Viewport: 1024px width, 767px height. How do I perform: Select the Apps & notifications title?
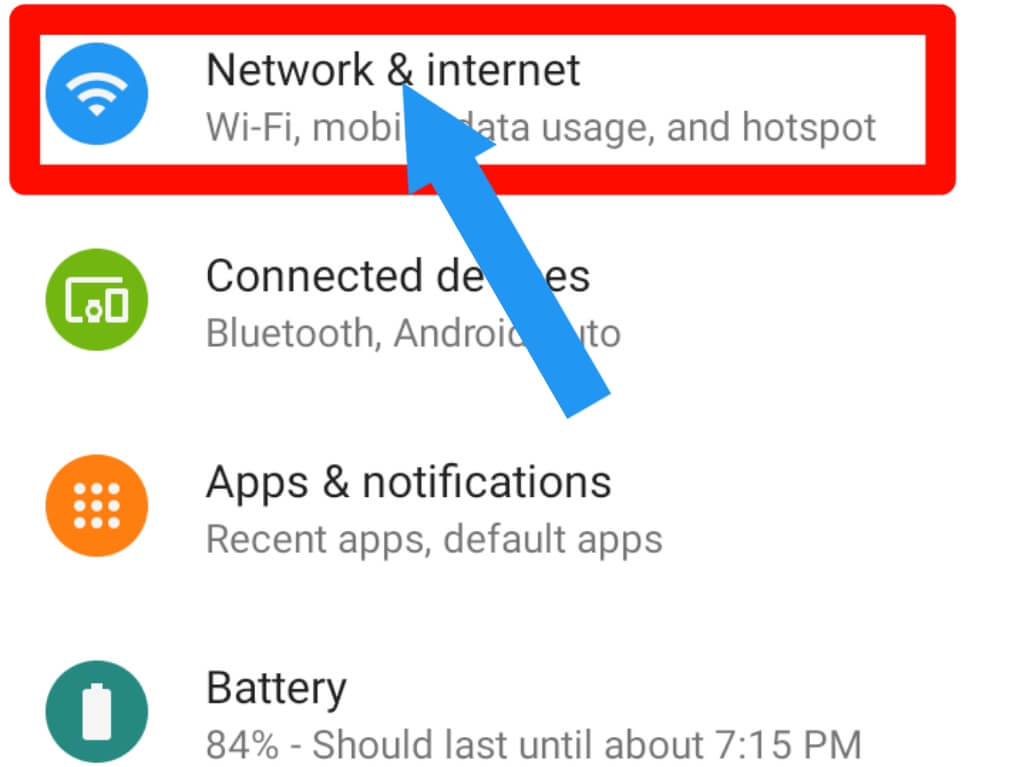coord(409,483)
